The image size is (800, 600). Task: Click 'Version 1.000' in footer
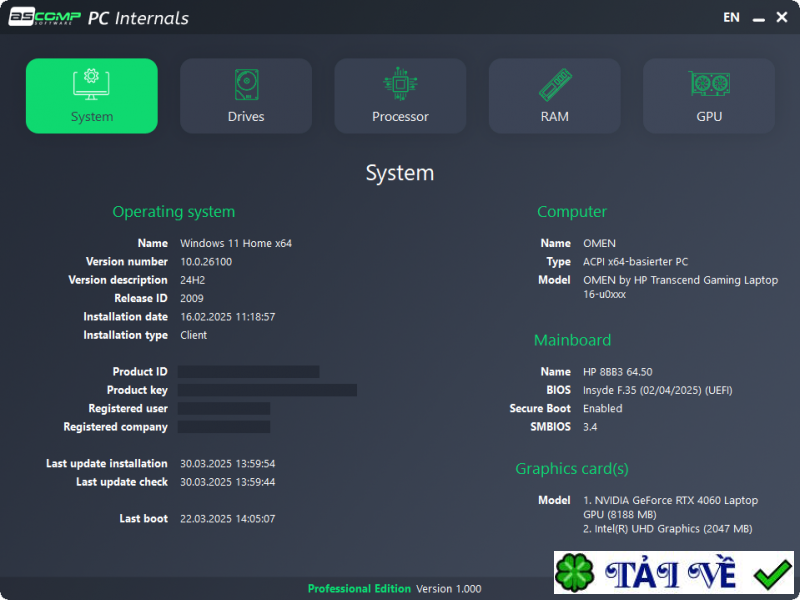pos(449,589)
